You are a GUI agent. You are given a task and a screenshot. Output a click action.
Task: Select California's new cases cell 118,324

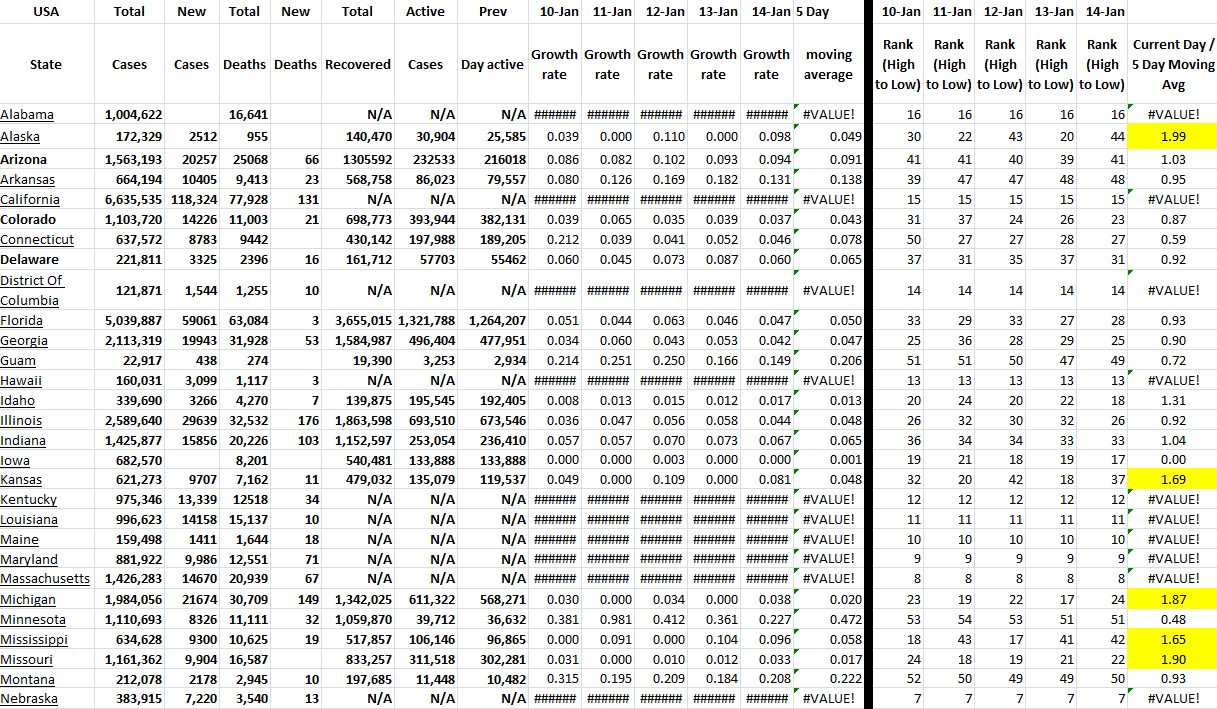coord(190,199)
